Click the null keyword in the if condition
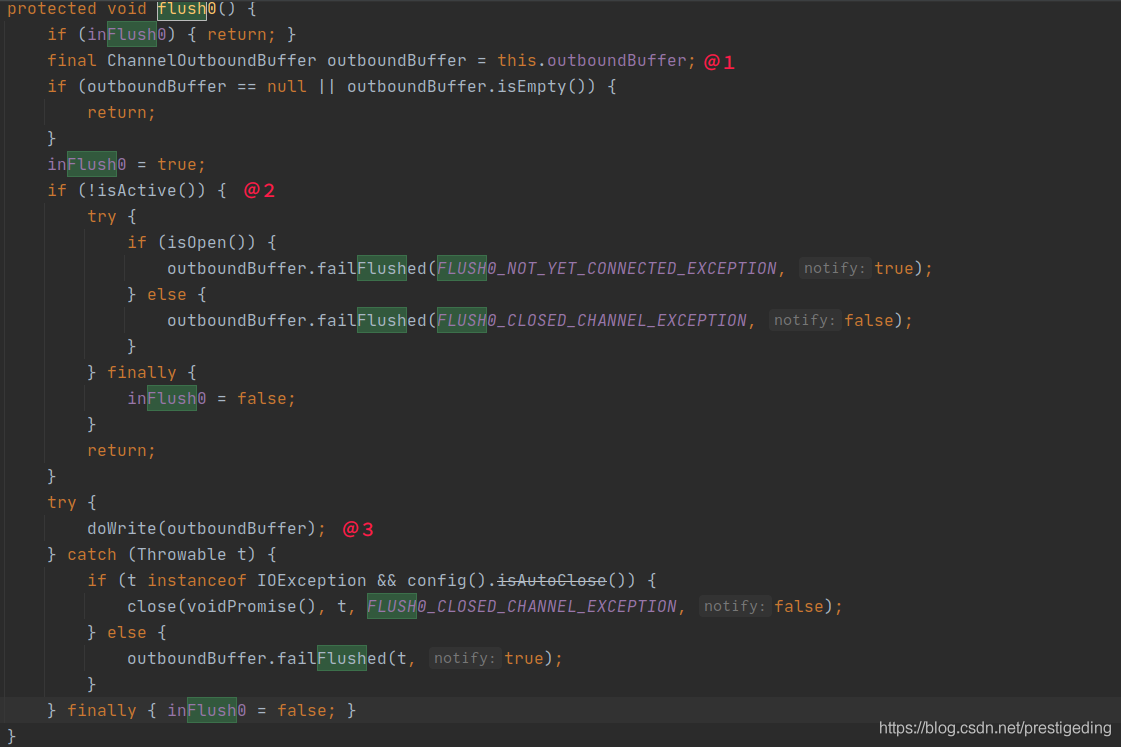Image resolution: width=1121 pixels, height=747 pixels. (287, 86)
